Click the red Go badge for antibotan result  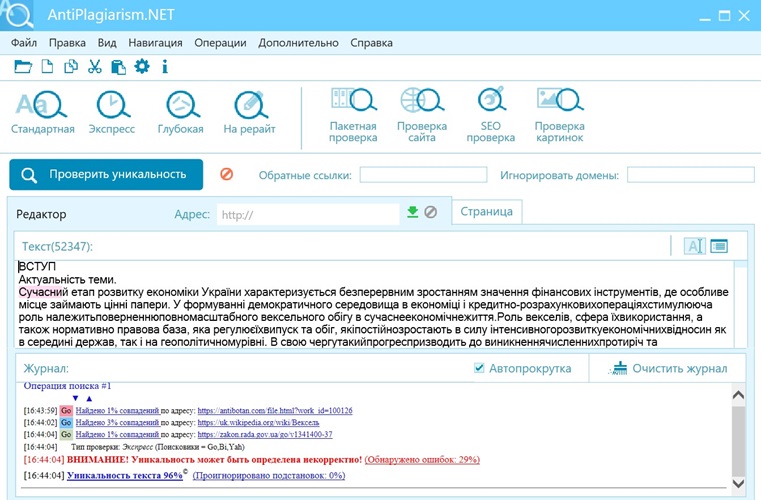point(66,411)
